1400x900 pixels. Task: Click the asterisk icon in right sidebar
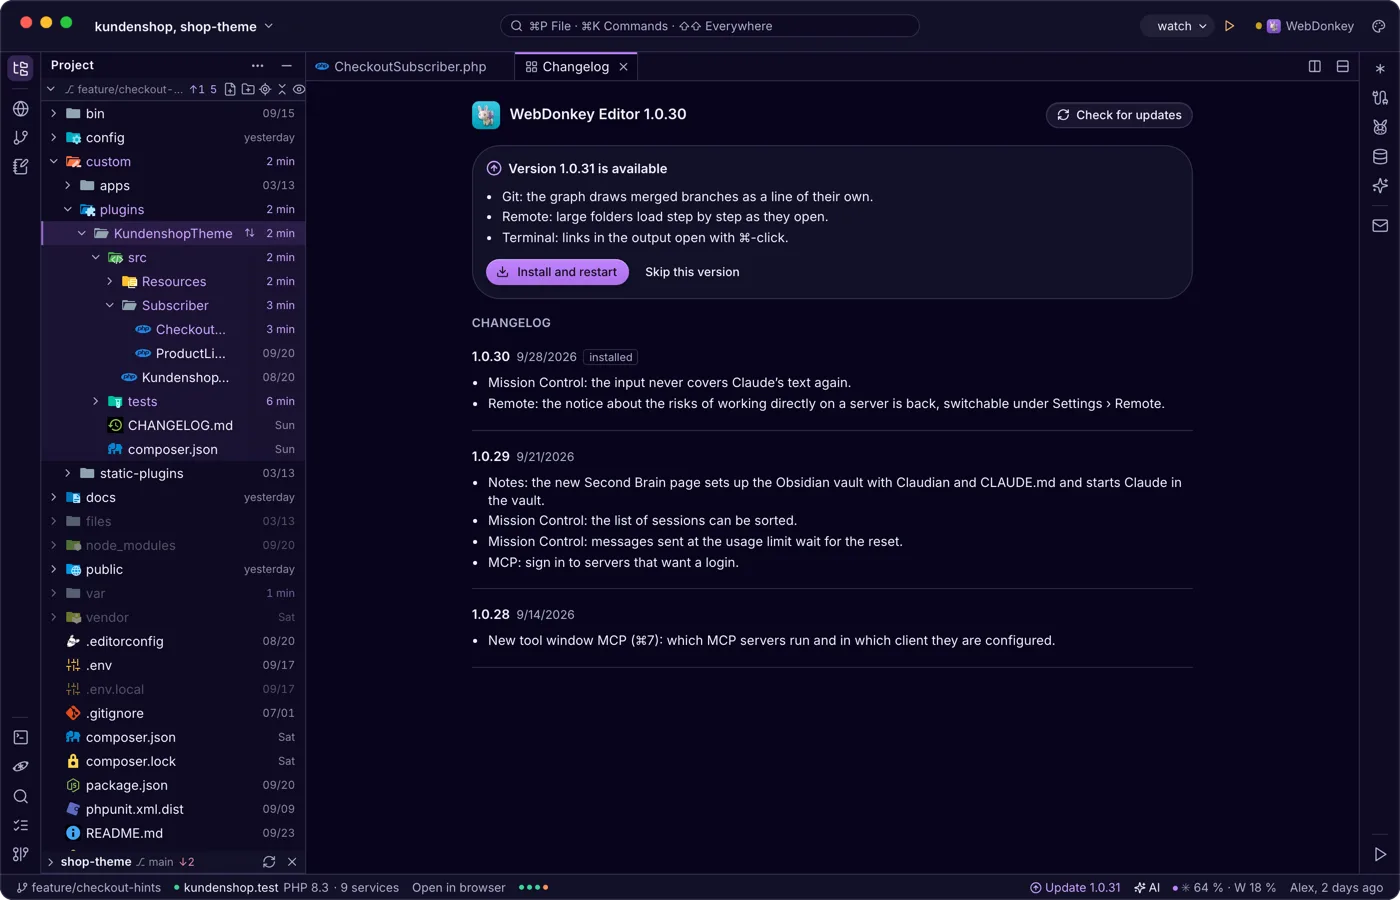[x=1380, y=69]
